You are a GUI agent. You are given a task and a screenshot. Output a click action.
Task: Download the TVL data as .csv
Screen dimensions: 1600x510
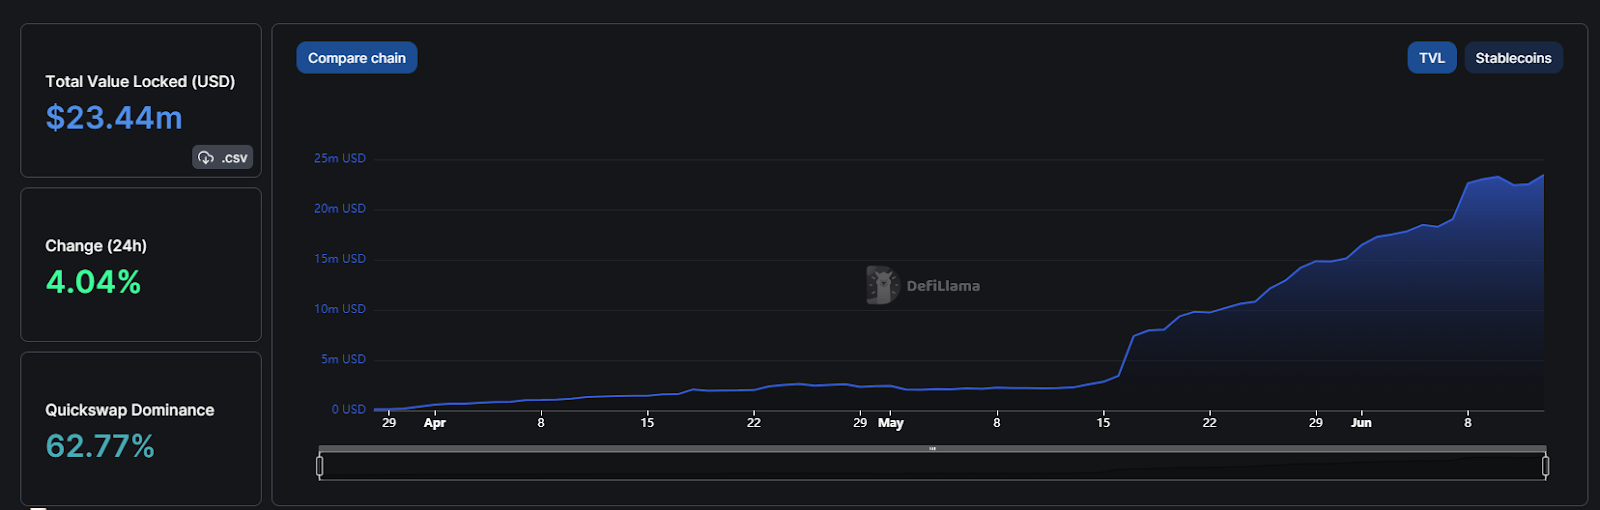coord(223,157)
